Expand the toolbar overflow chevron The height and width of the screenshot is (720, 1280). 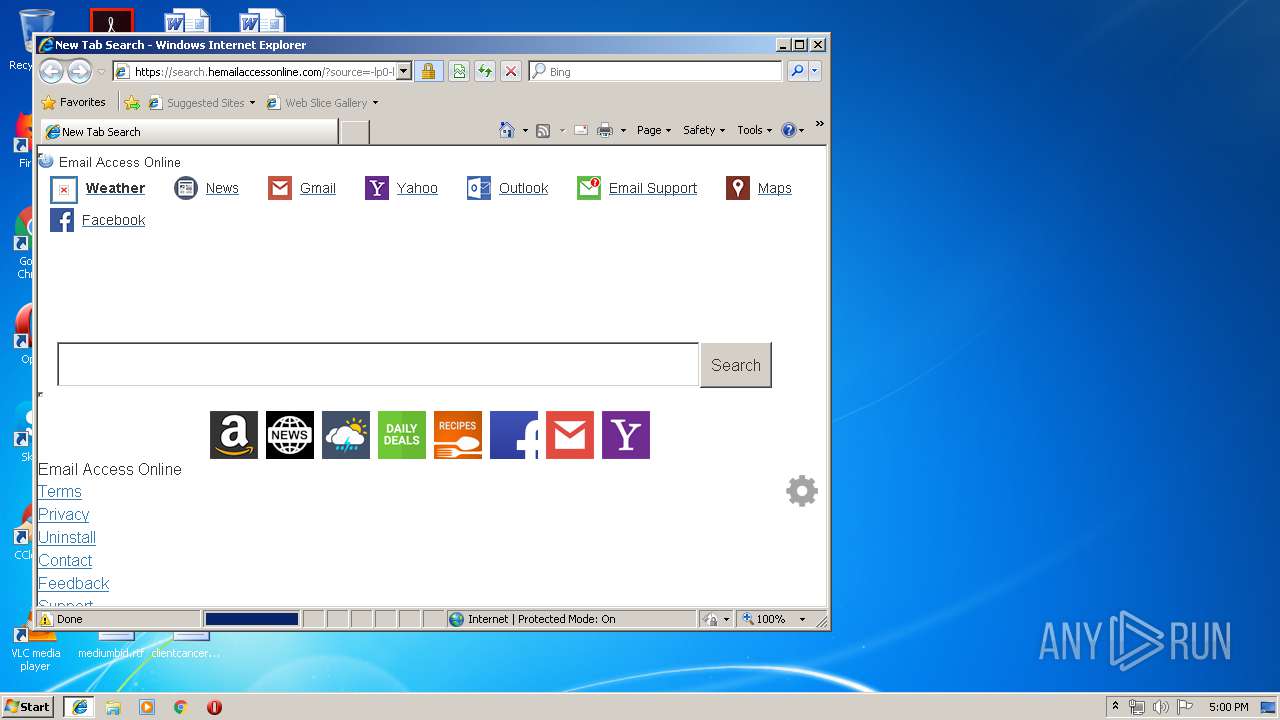(819, 124)
